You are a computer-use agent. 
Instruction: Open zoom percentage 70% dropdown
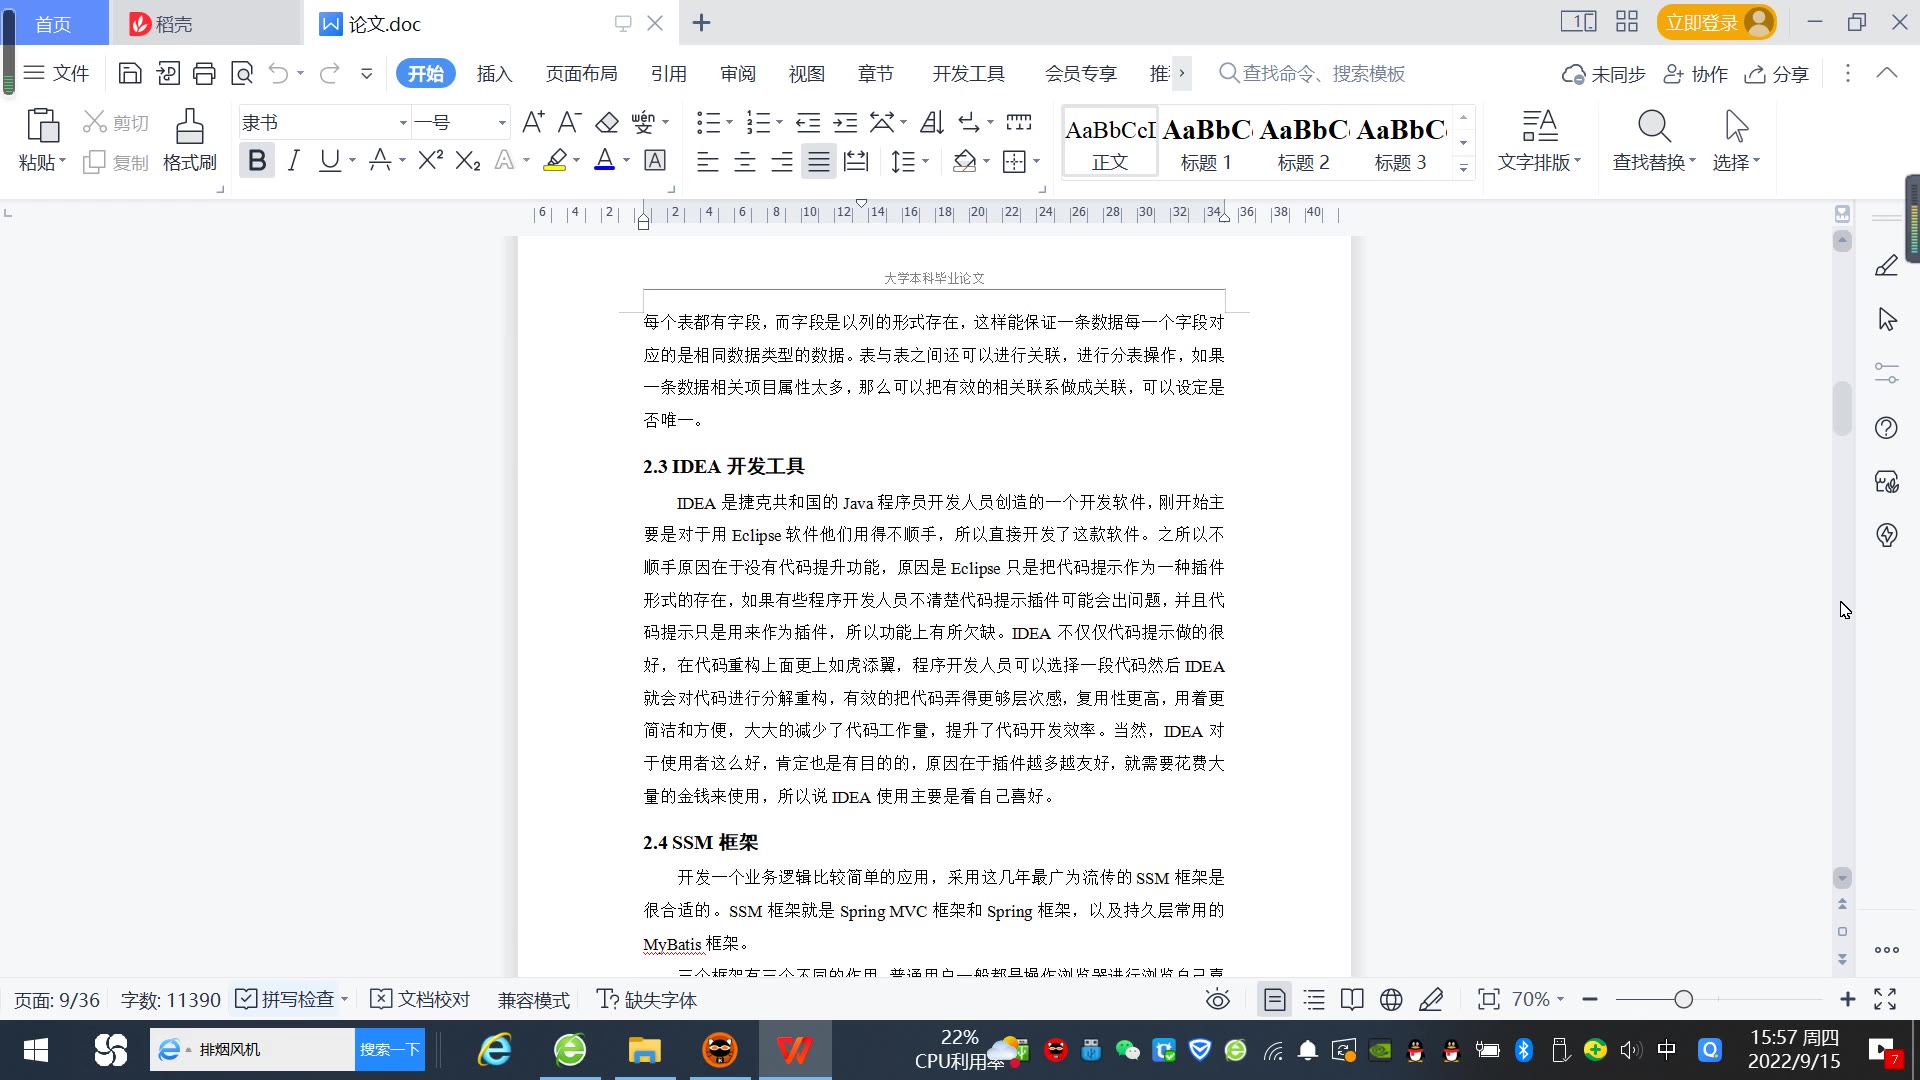[x=1538, y=999]
